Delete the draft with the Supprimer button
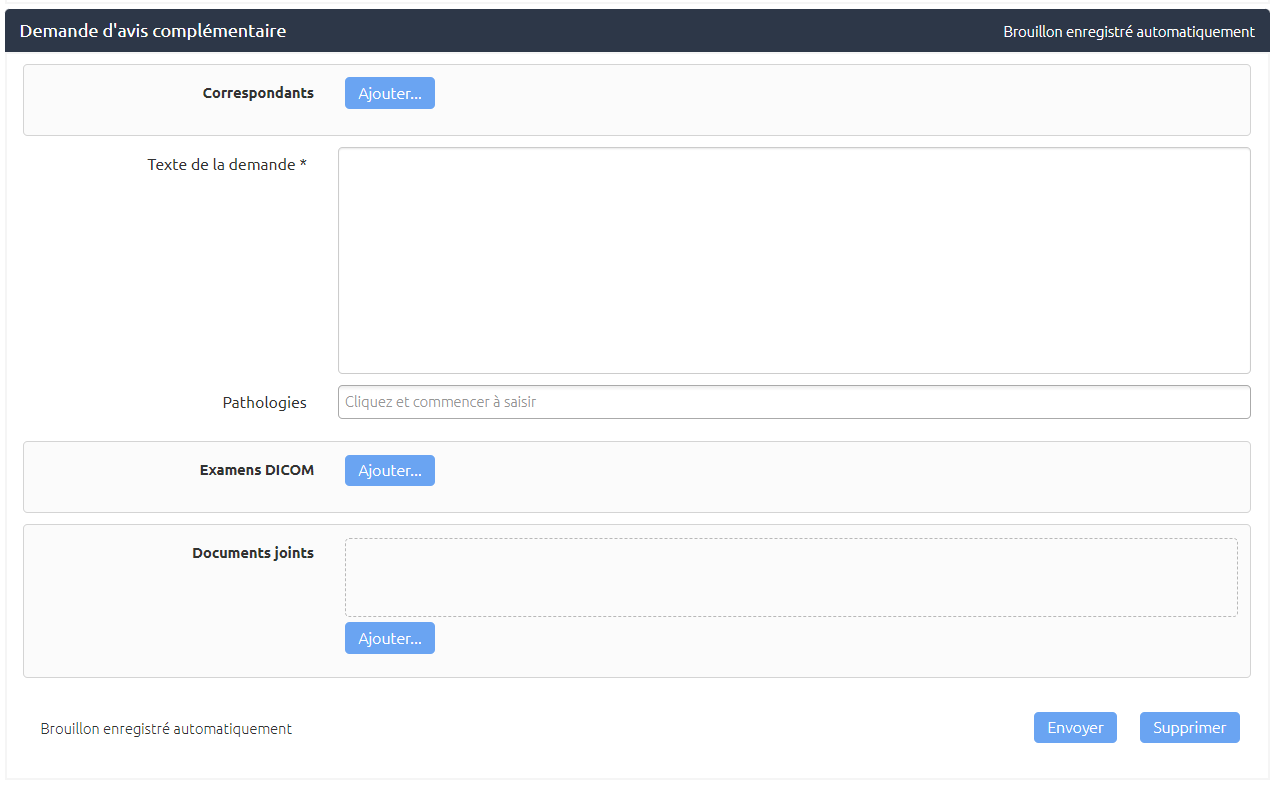Screen dimensions: 1279x788 coord(1190,728)
